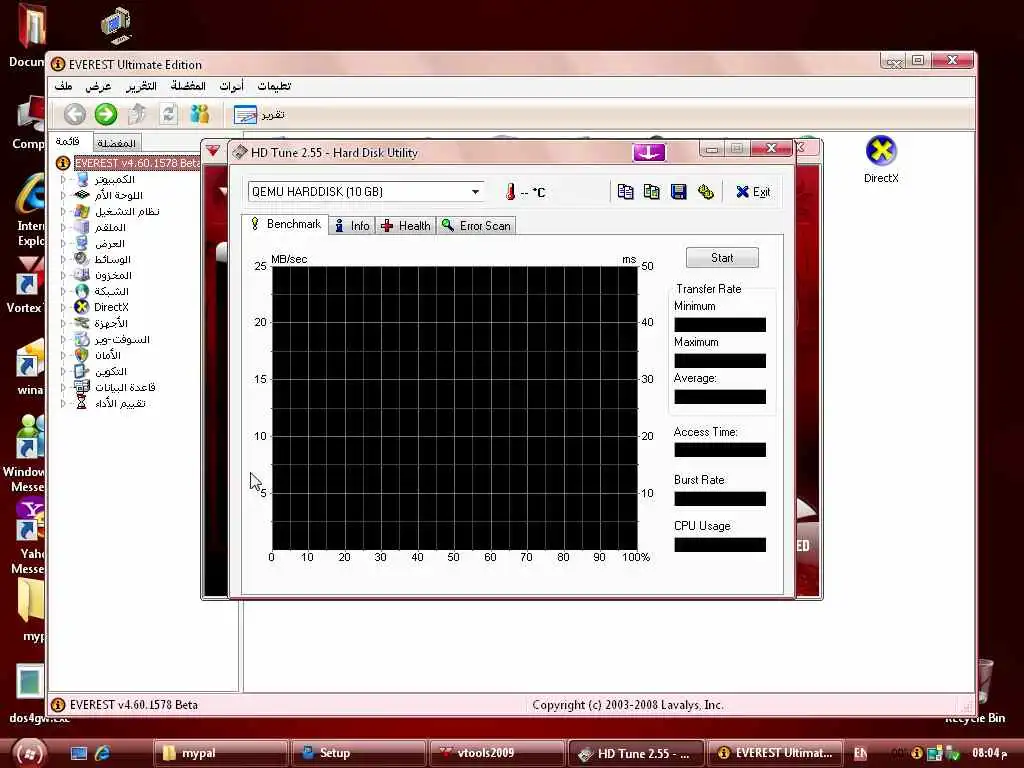Viewport: 1024px width, 768px height.
Task: Open the عرض view menu
Action: (x=98, y=86)
